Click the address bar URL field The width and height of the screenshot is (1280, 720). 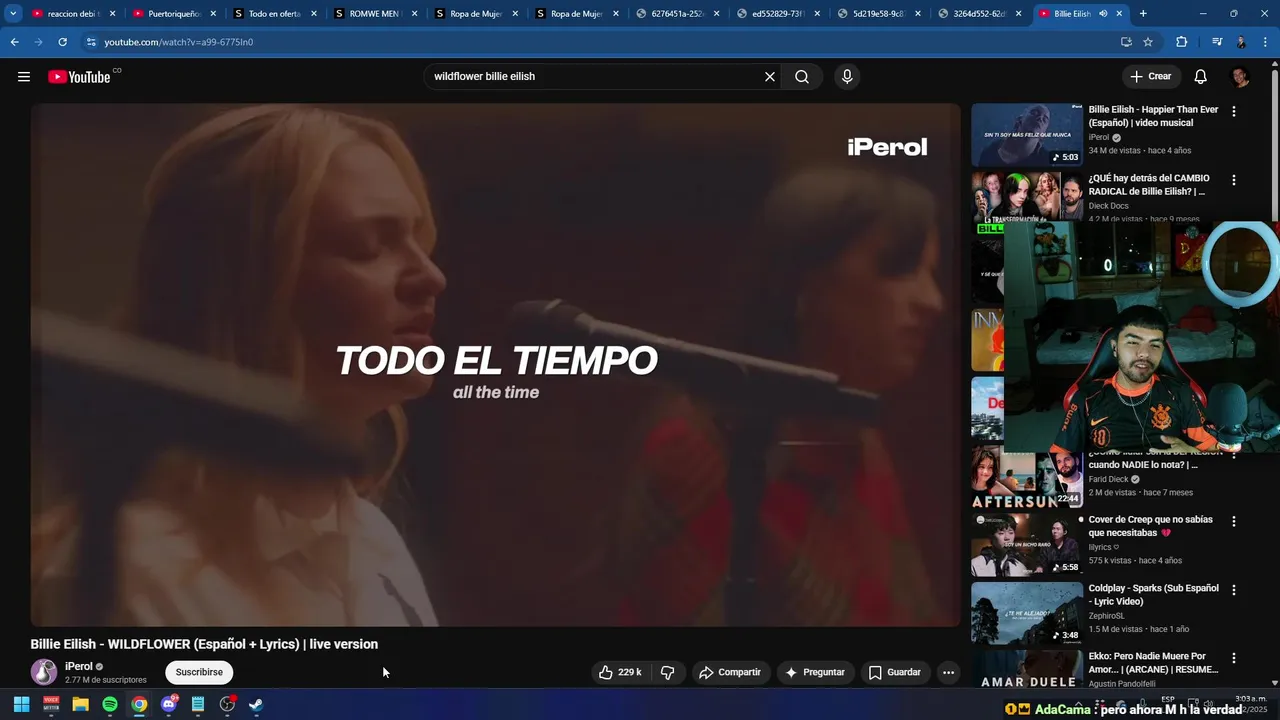(600, 42)
